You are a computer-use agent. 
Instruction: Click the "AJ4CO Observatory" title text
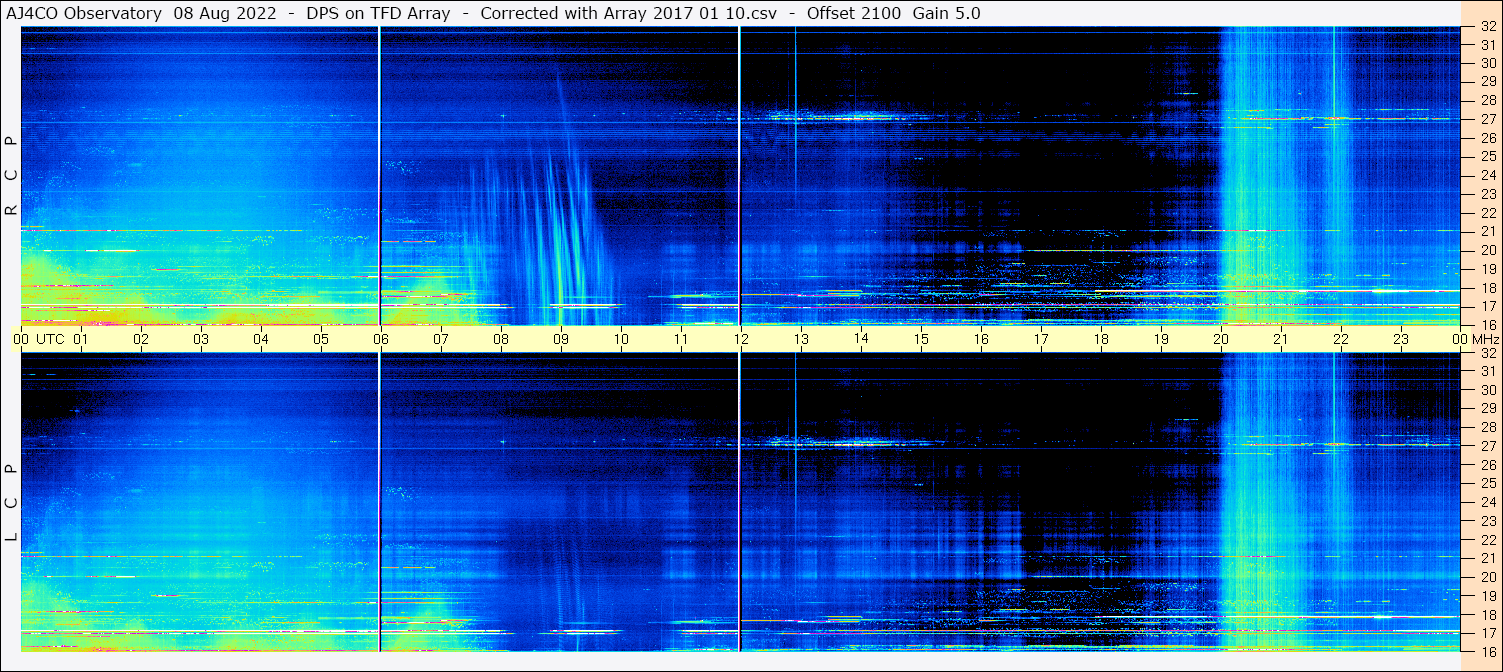[x=82, y=13]
